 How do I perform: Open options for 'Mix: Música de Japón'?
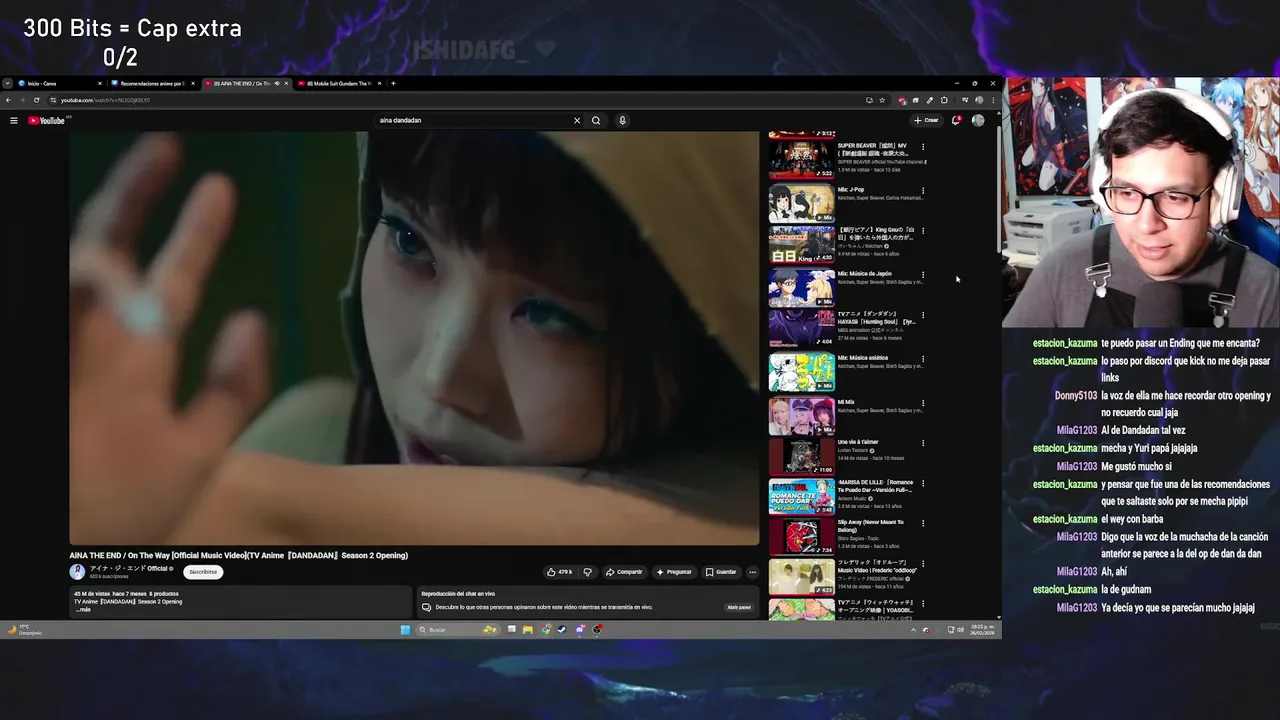click(x=923, y=274)
